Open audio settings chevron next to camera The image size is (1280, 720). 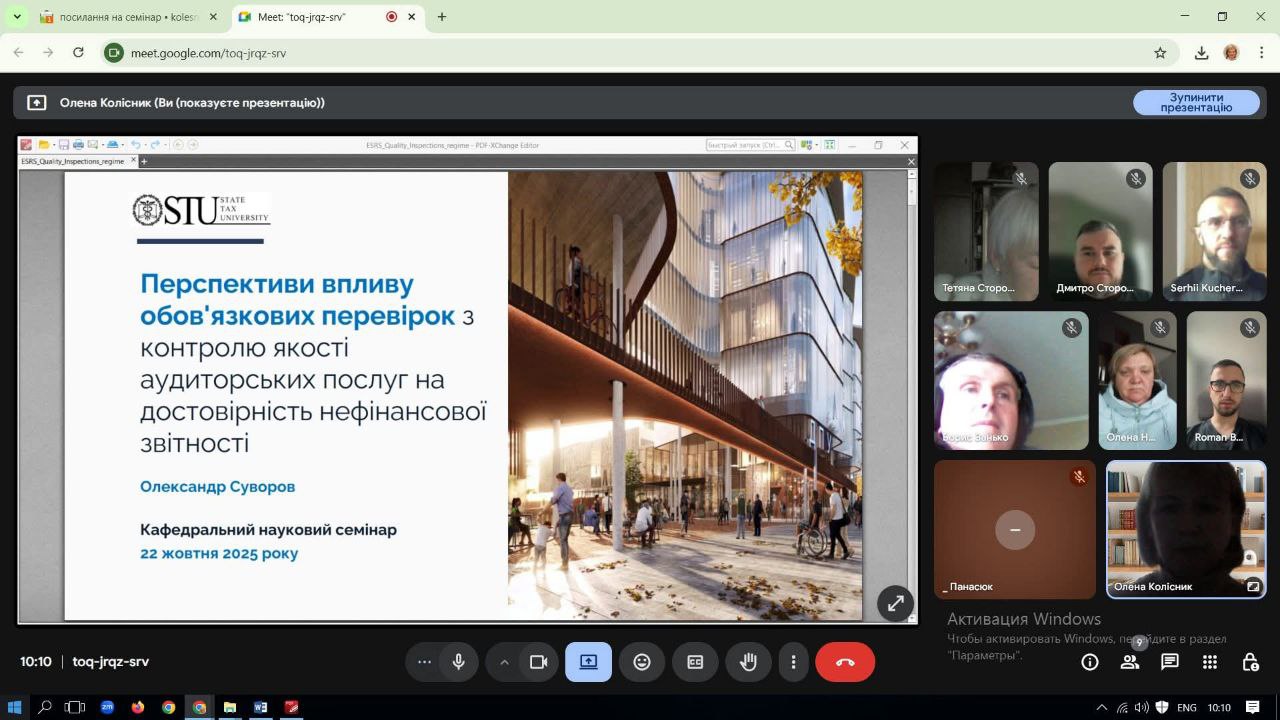click(x=504, y=662)
